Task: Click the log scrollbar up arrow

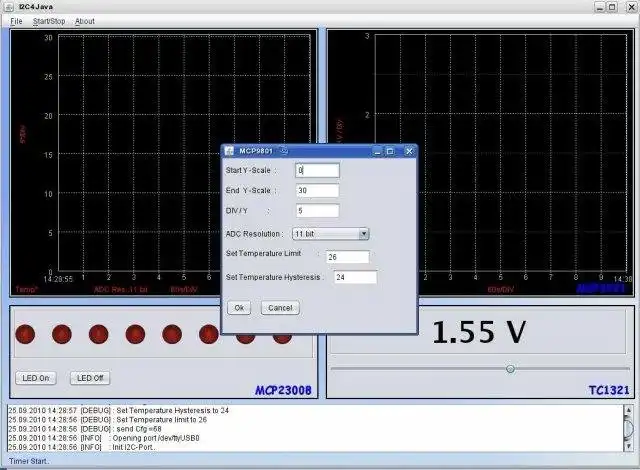Action: pyautogui.click(x=629, y=410)
